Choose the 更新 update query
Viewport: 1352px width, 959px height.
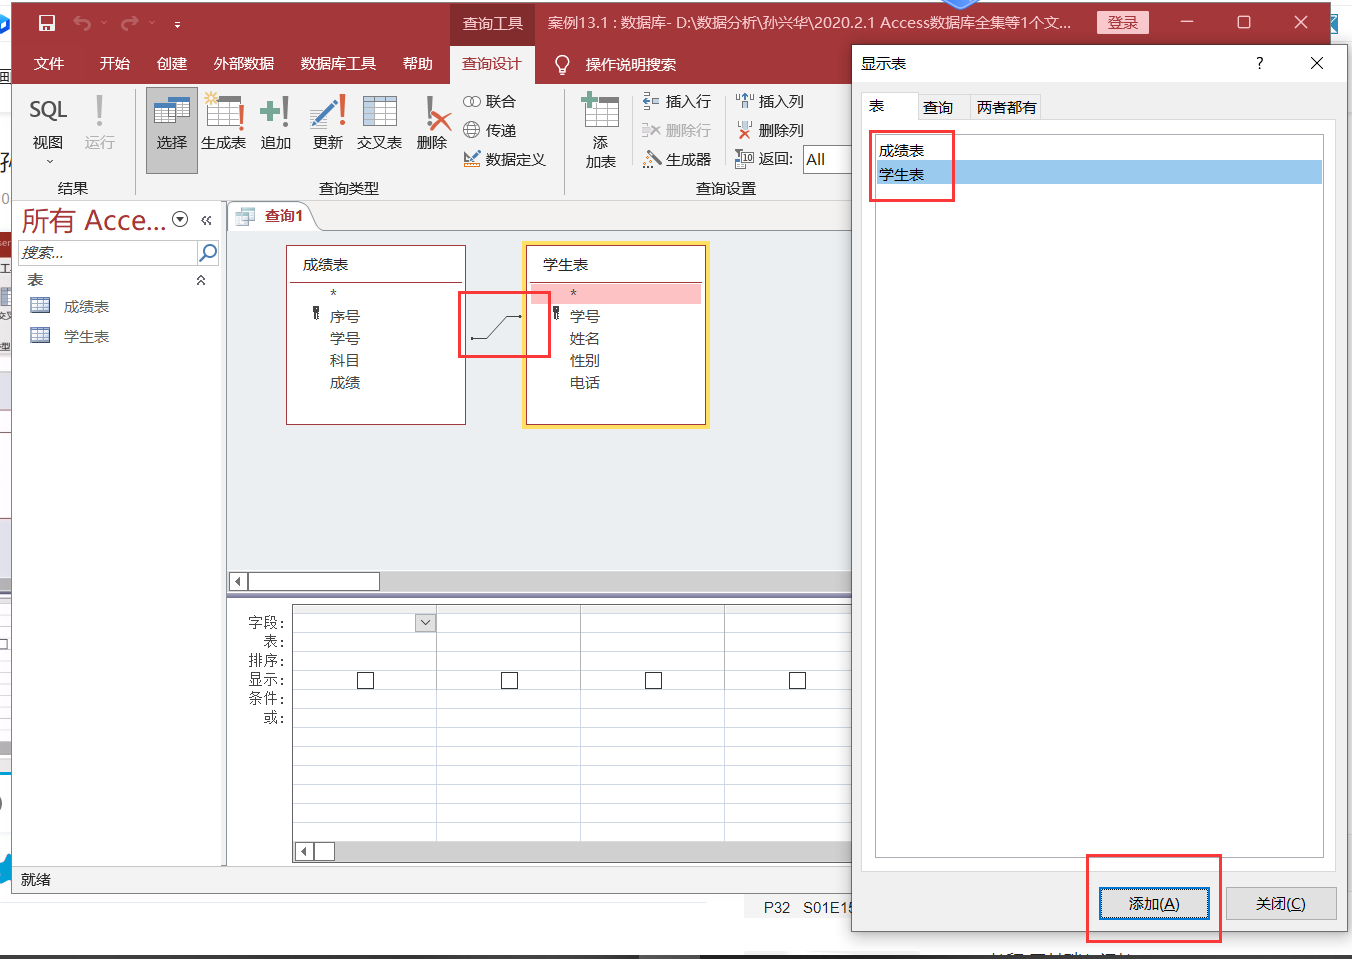(x=328, y=122)
